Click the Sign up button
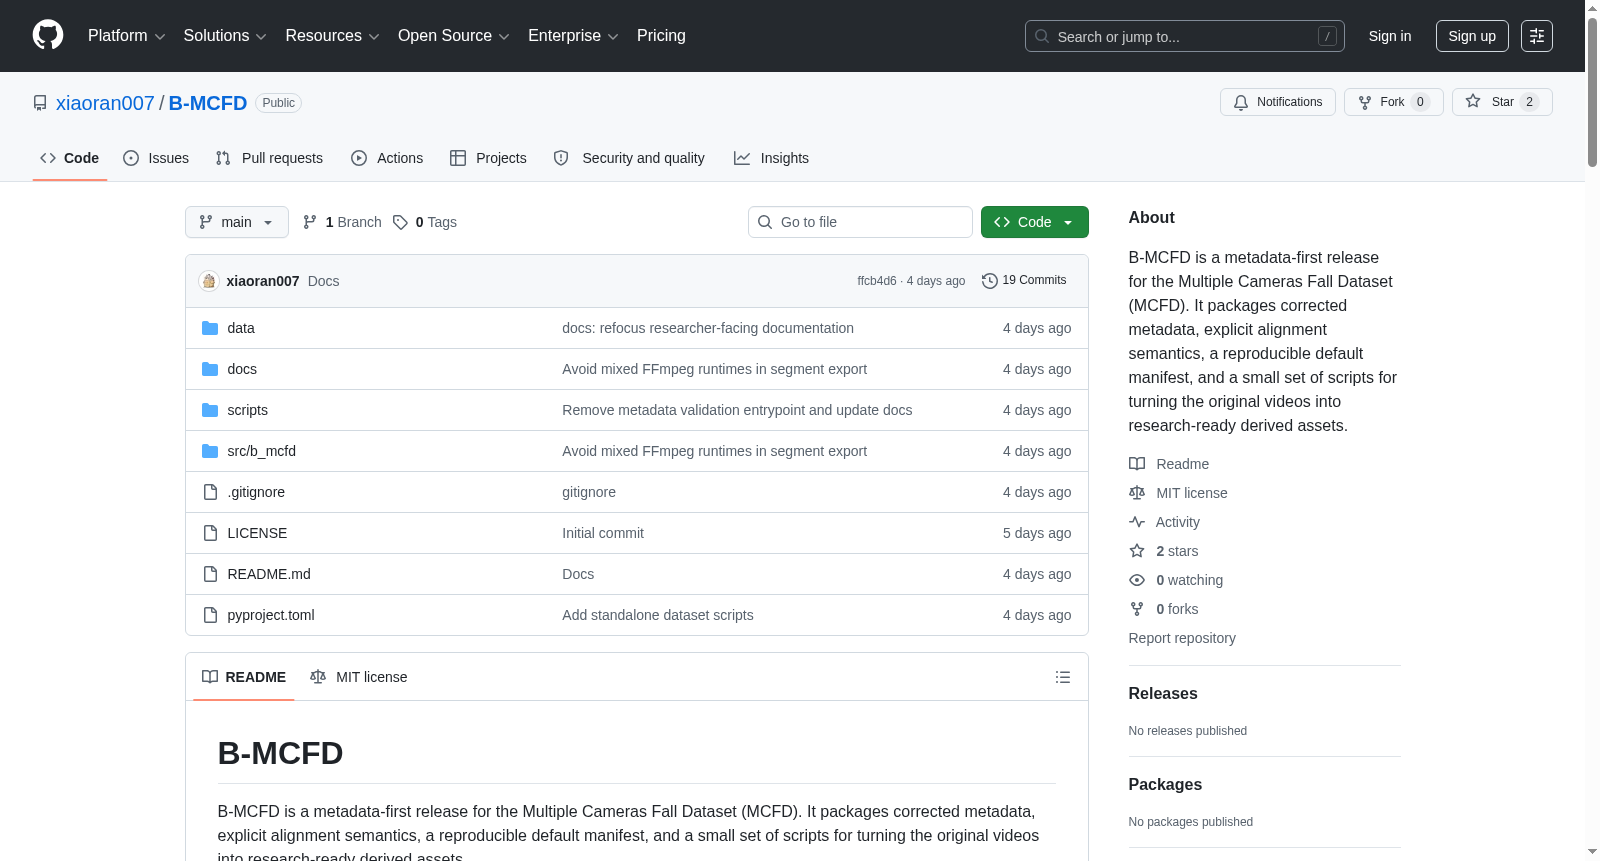 (x=1472, y=36)
